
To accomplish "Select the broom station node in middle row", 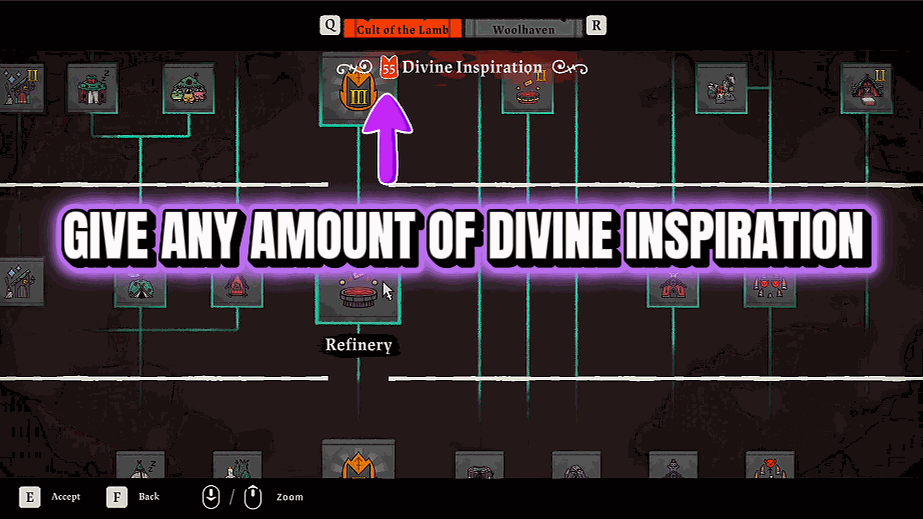I will [x=21, y=282].
